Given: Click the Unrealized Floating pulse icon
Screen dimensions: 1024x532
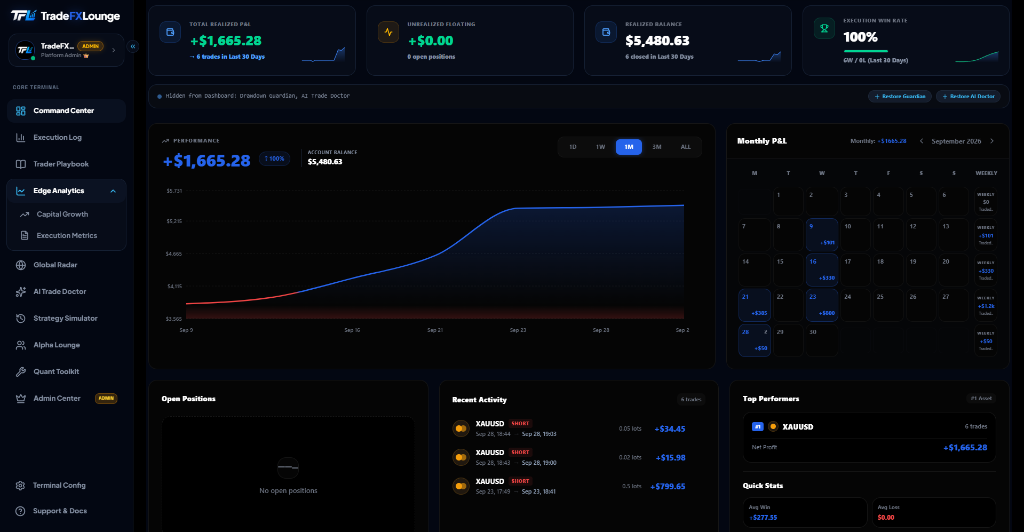Looking at the screenshot, I should [389, 32].
